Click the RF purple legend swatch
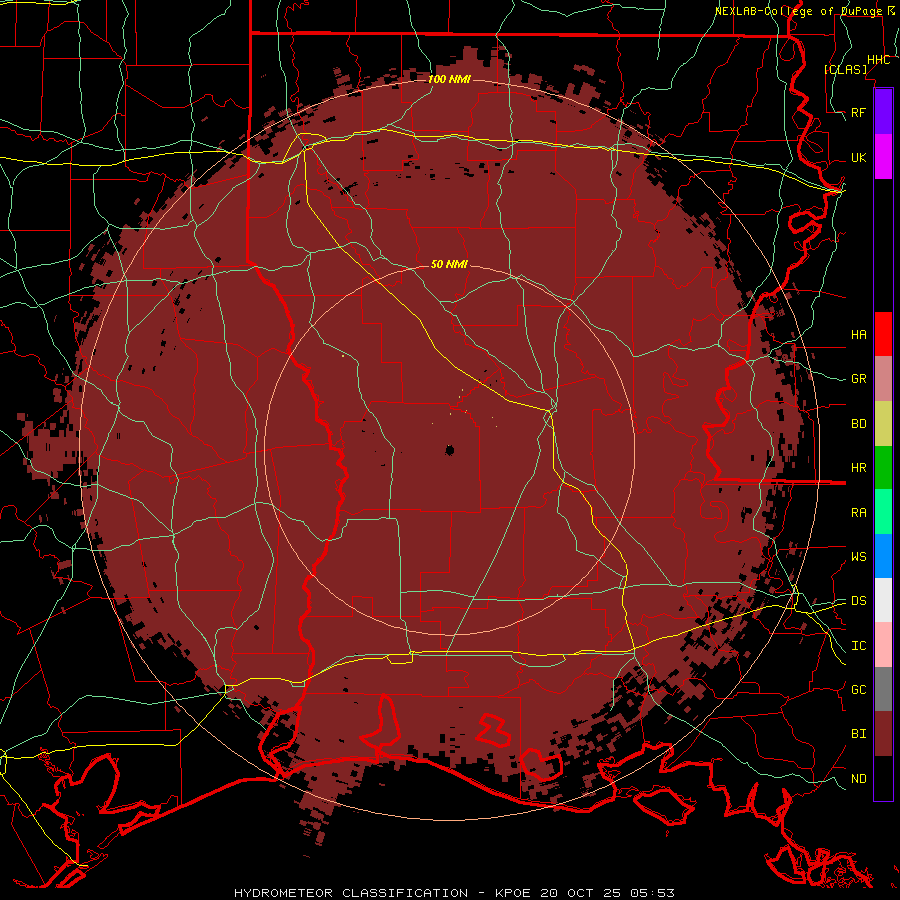 coord(883,112)
